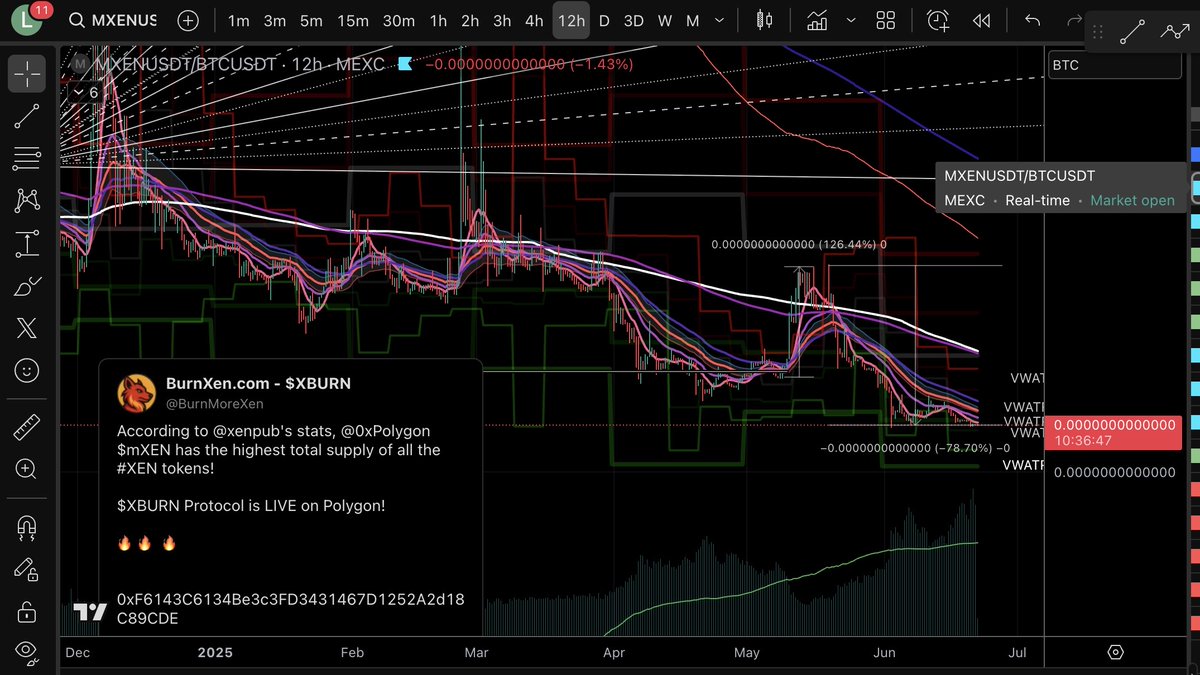Screen dimensions: 1200x675
Task: Click the BurnXen.com tweet avatar
Action: [136, 393]
